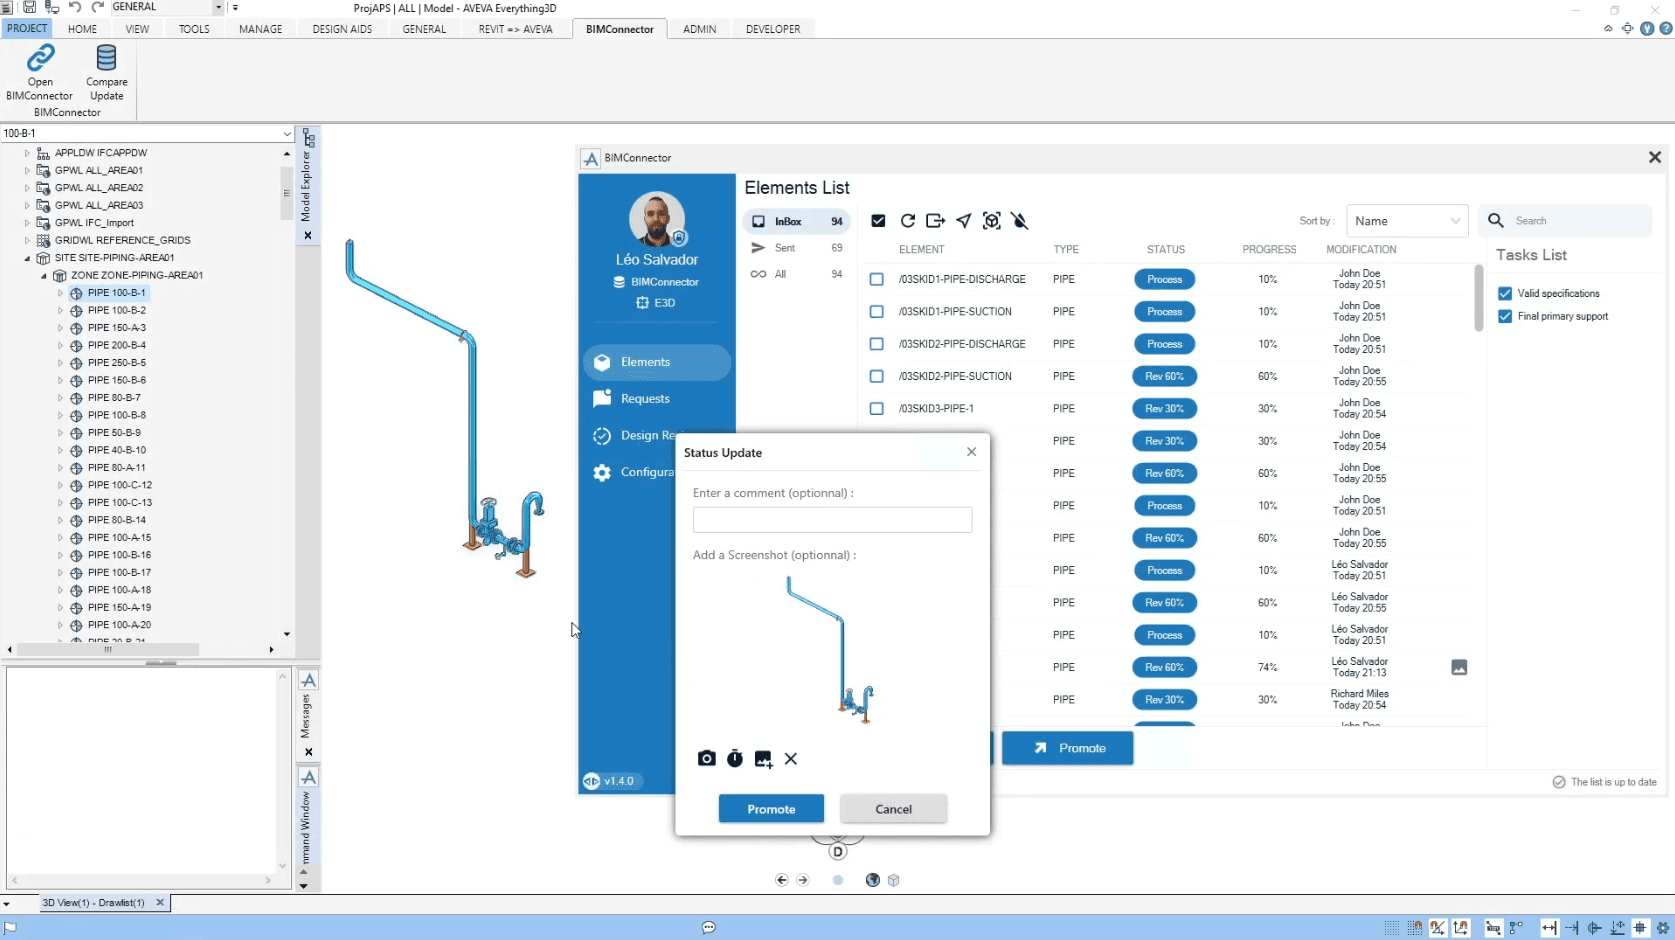Click the Open BIMConnector ribbon icon
1675x940 pixels.
click(40, 58)
